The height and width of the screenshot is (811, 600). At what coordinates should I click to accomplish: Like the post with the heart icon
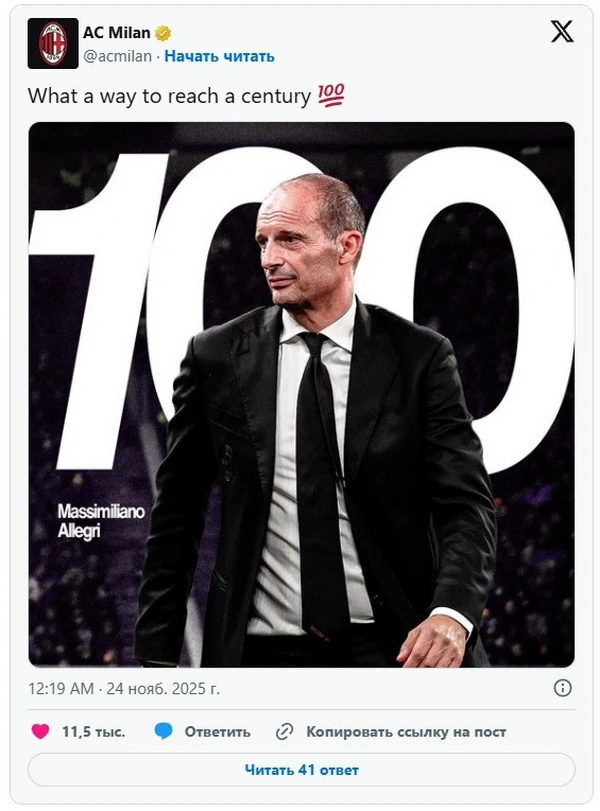40,732
